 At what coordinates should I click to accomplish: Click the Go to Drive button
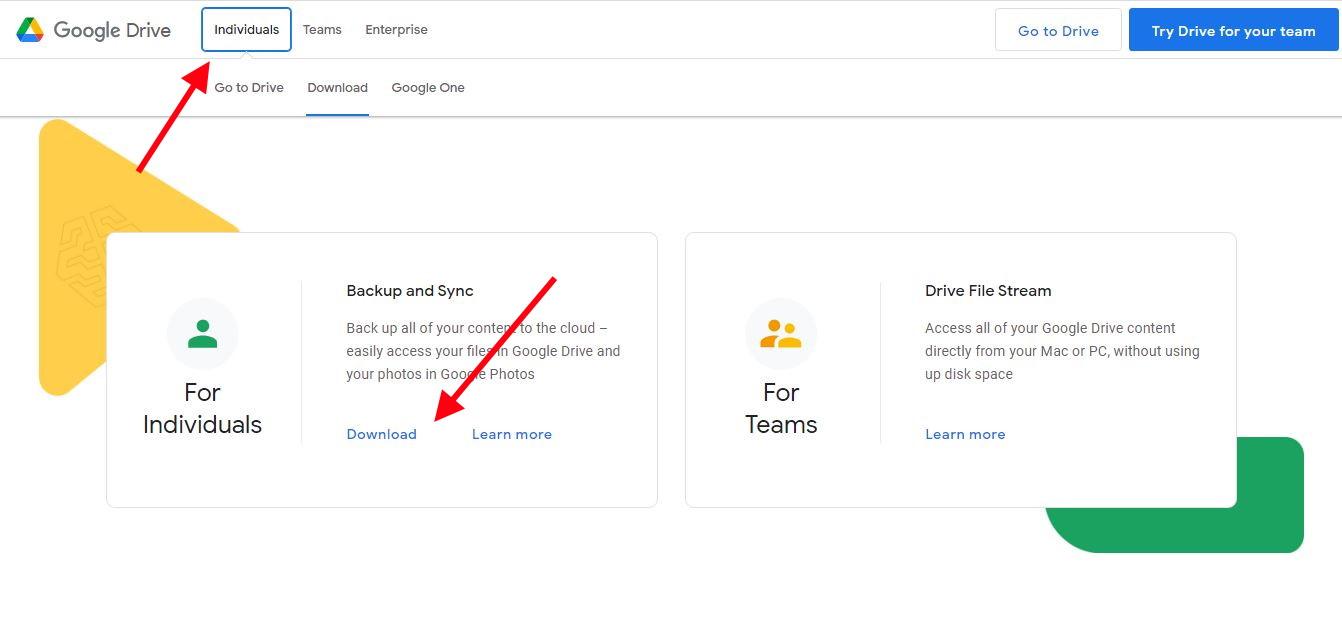click(x=1058, y=30)
